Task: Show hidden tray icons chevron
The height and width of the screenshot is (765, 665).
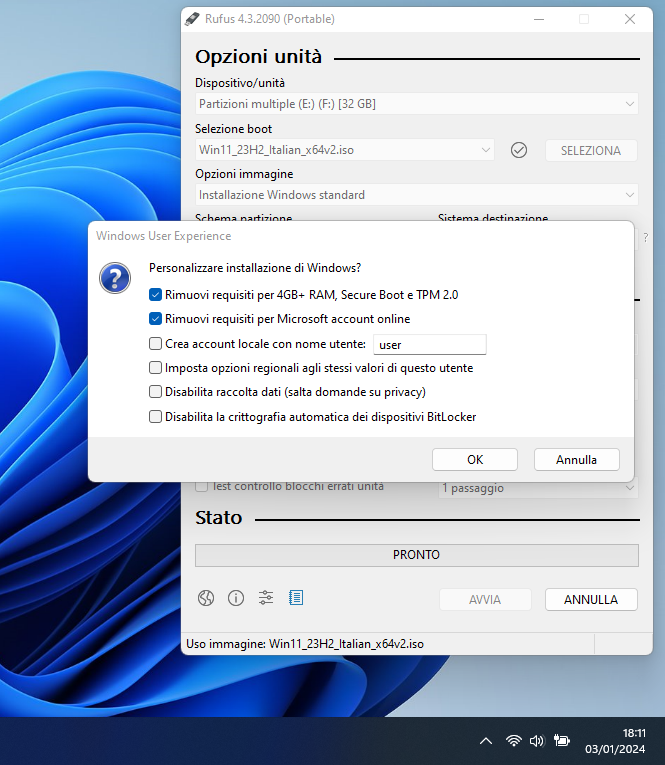Action: [x=486, y=741]
